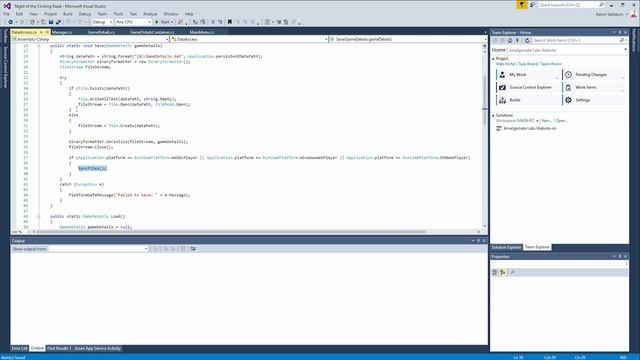Click the Builds icon in Team Explorer
This screenshot has height=360, width=640.
click(x=502, y=100)
